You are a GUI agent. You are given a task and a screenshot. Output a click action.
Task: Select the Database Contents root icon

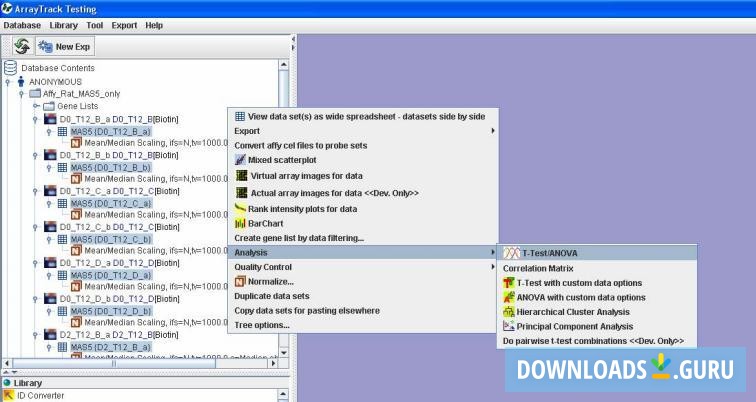[10, 68]
